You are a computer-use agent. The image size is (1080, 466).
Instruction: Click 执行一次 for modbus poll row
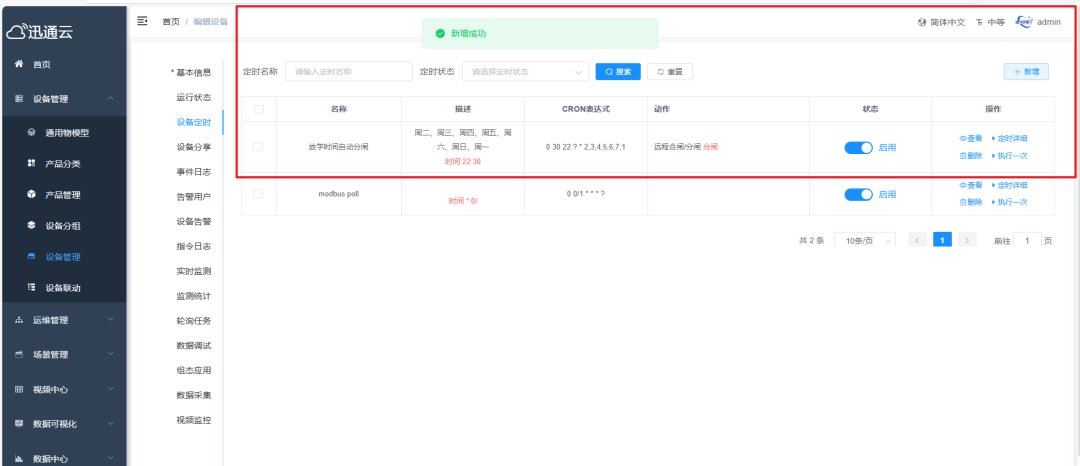coord(1009,202)
